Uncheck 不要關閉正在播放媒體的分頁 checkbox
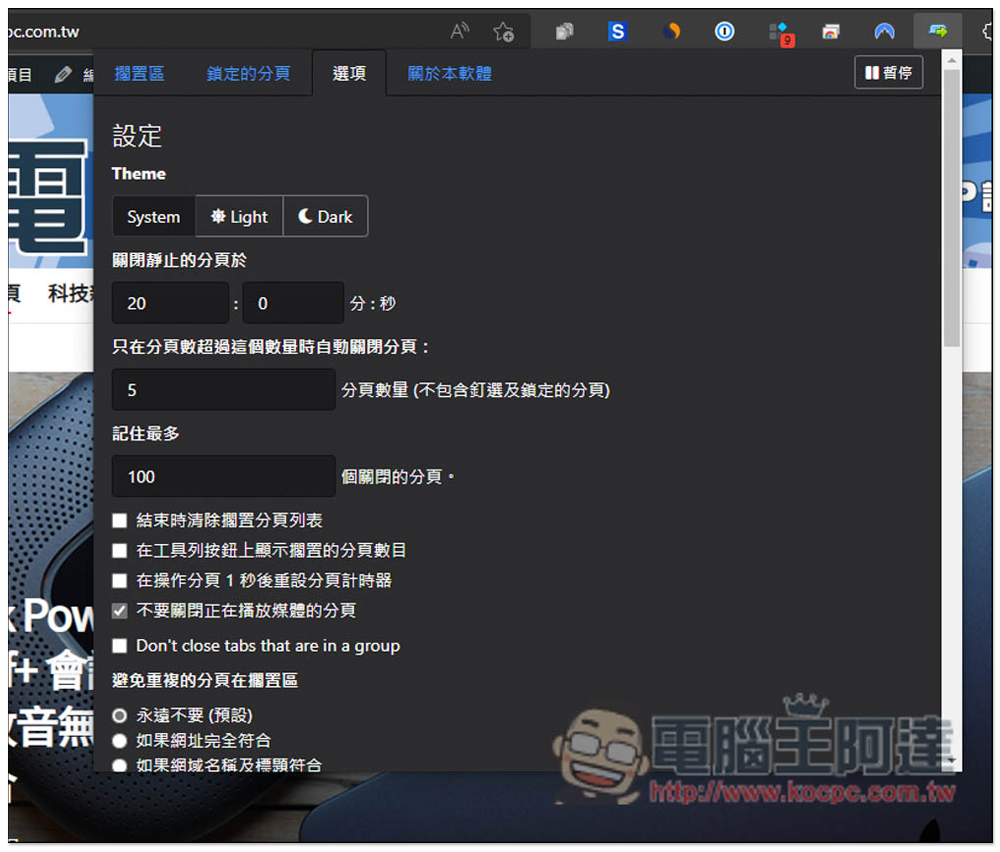 pos(119,611)
